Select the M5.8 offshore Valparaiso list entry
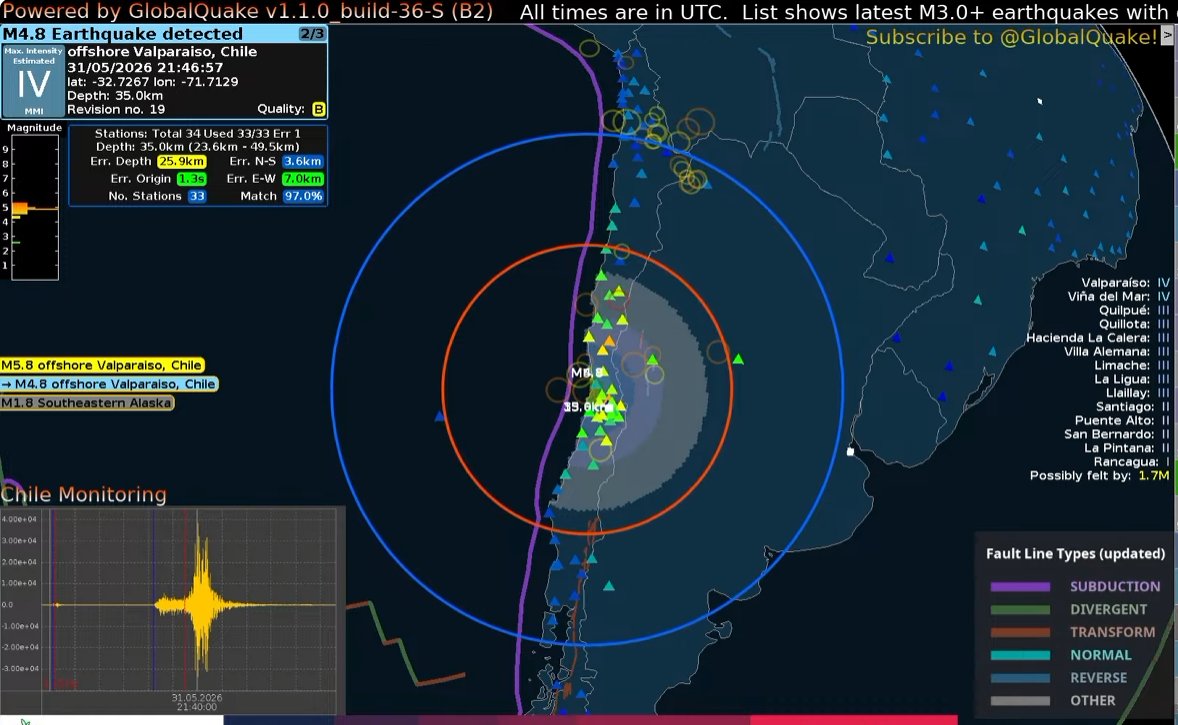The width and height of the screenshot is (1178, 725). coord(102,365)
